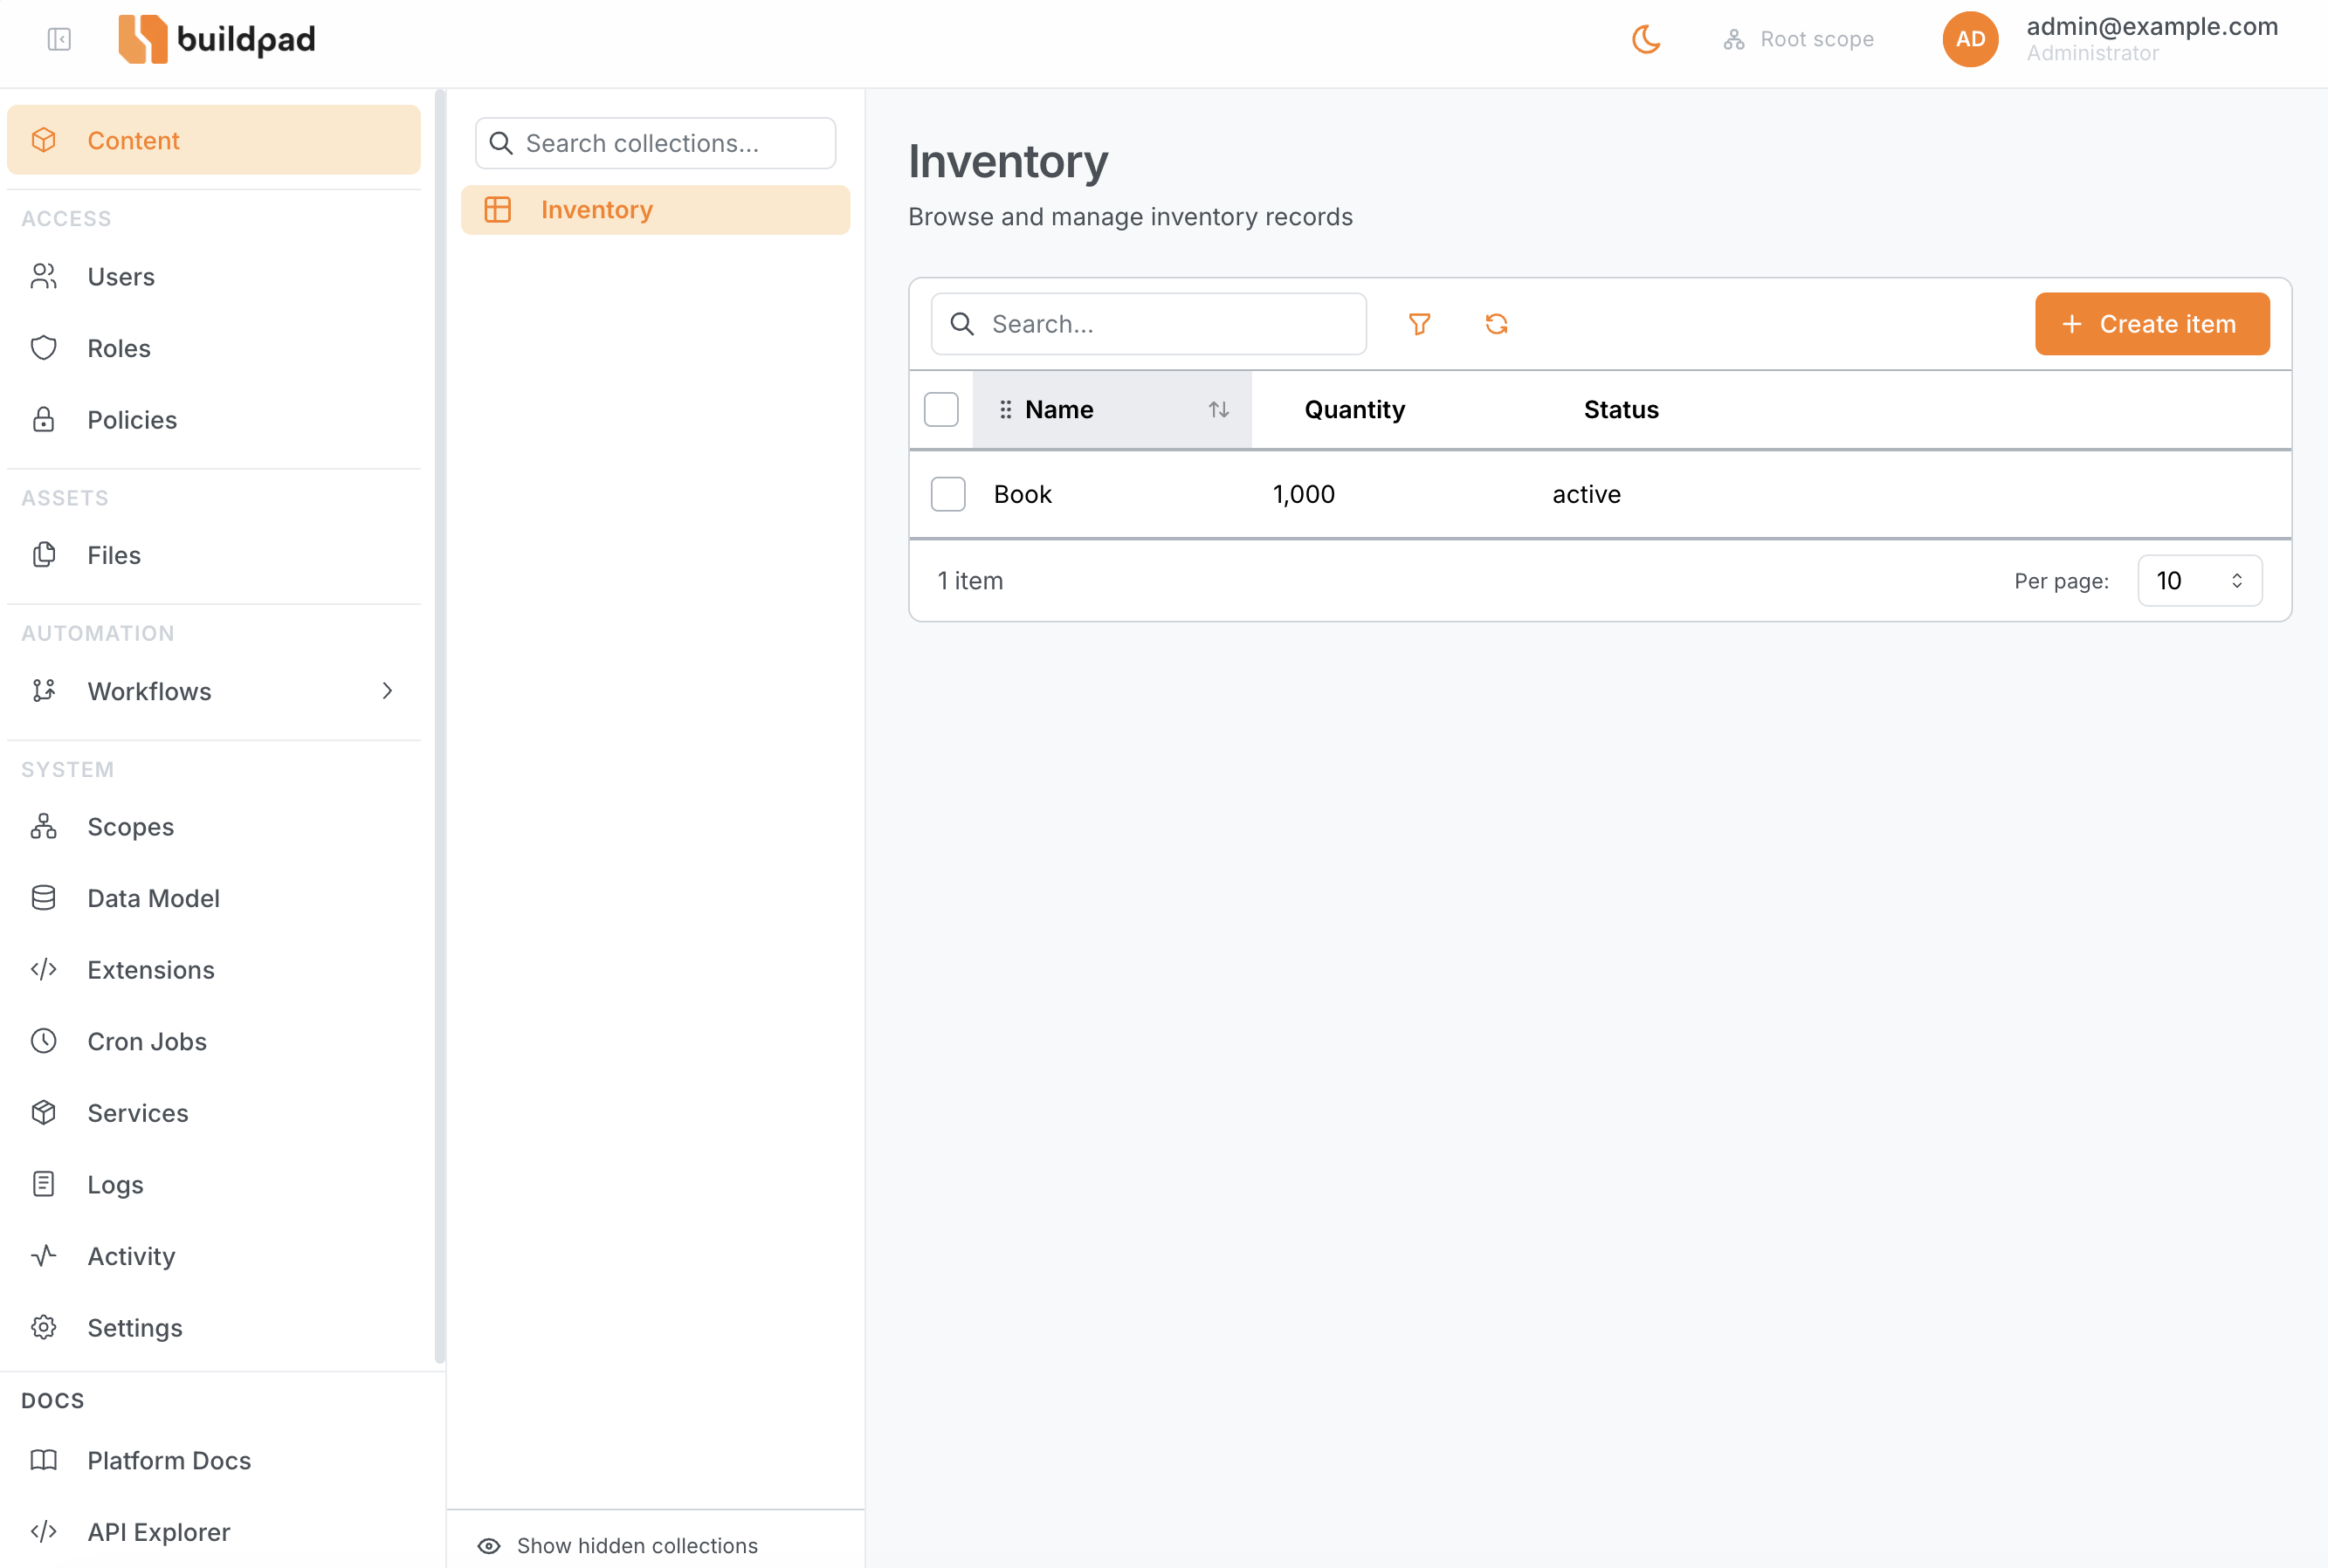Open the Content section
This screenshot has height=1568, width=2328.
pos(214,140)
